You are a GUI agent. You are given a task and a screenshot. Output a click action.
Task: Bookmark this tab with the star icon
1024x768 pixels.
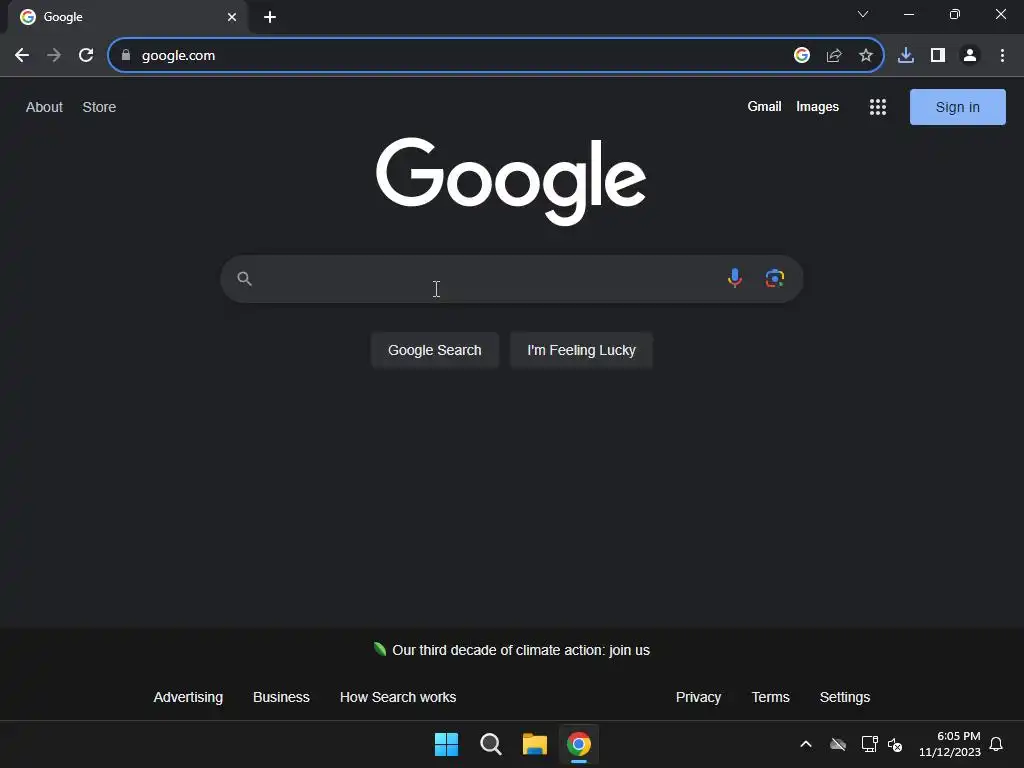tap(866, 56)
